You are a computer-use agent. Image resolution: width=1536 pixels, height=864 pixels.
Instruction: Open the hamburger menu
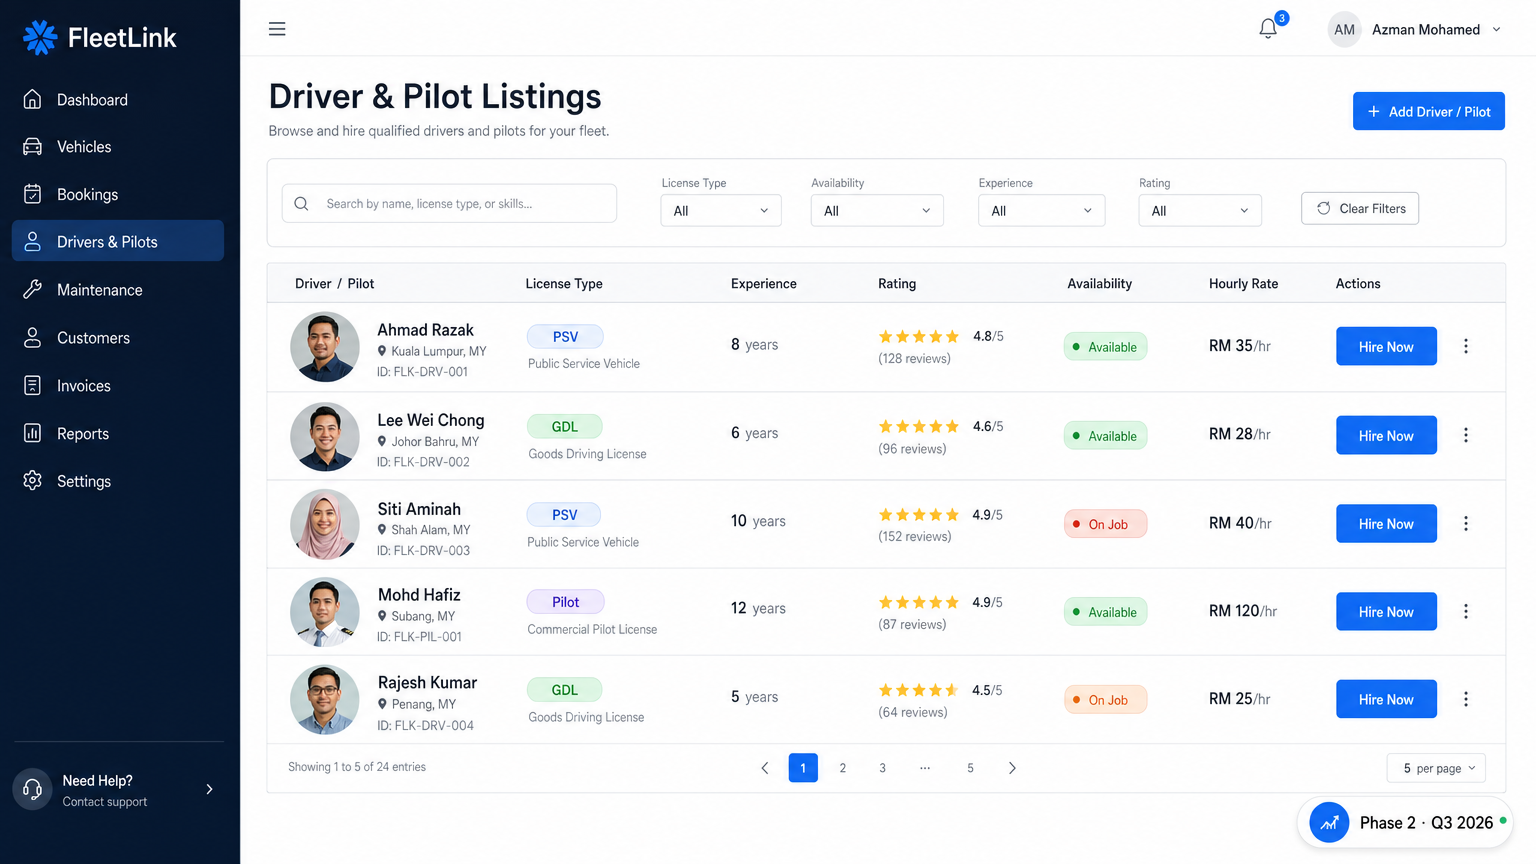click(277, 29)
